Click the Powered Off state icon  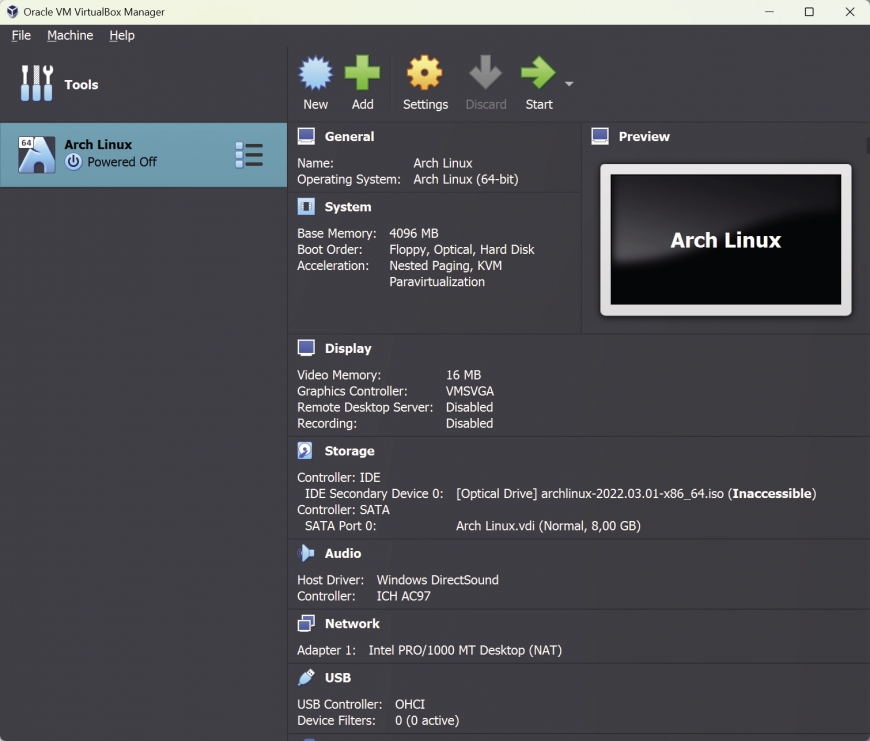[73, 161]
